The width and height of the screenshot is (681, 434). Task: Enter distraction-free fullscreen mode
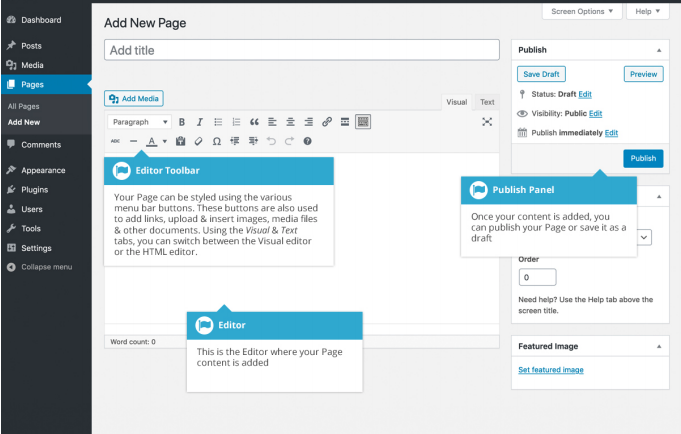pyautogui.click(x=487, y=122)
